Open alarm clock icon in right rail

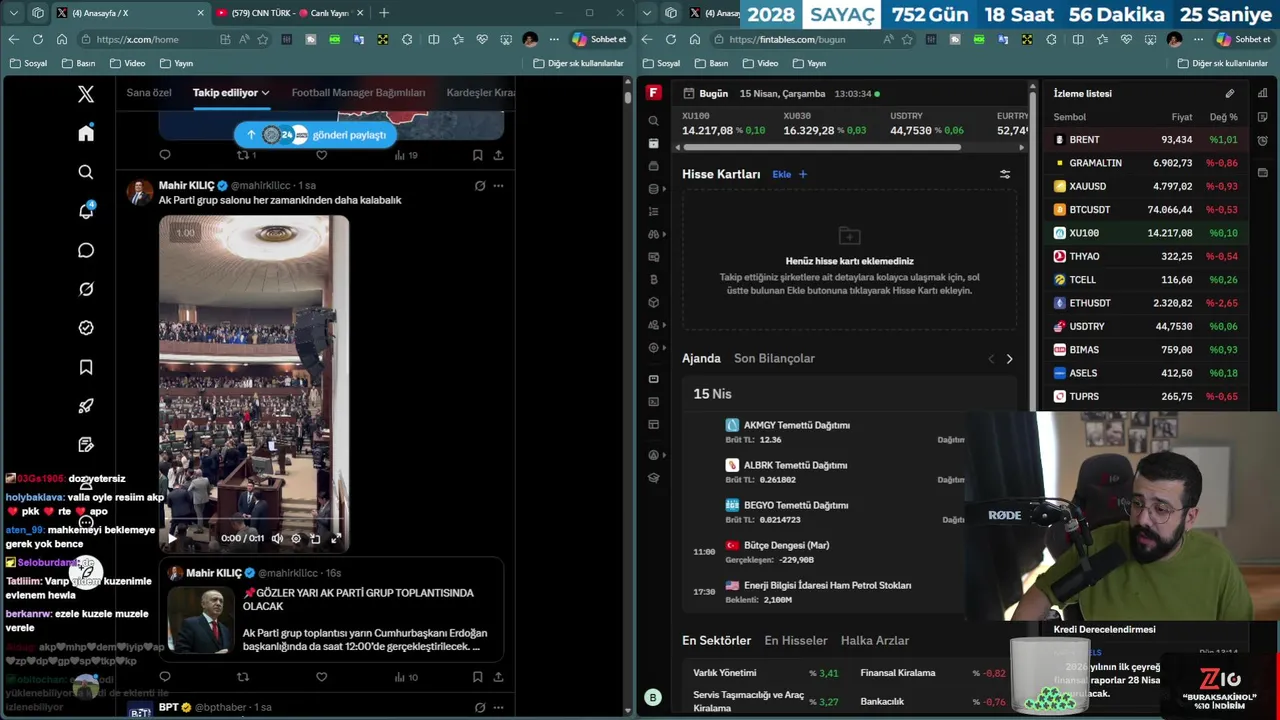(x=1262, y=140)
